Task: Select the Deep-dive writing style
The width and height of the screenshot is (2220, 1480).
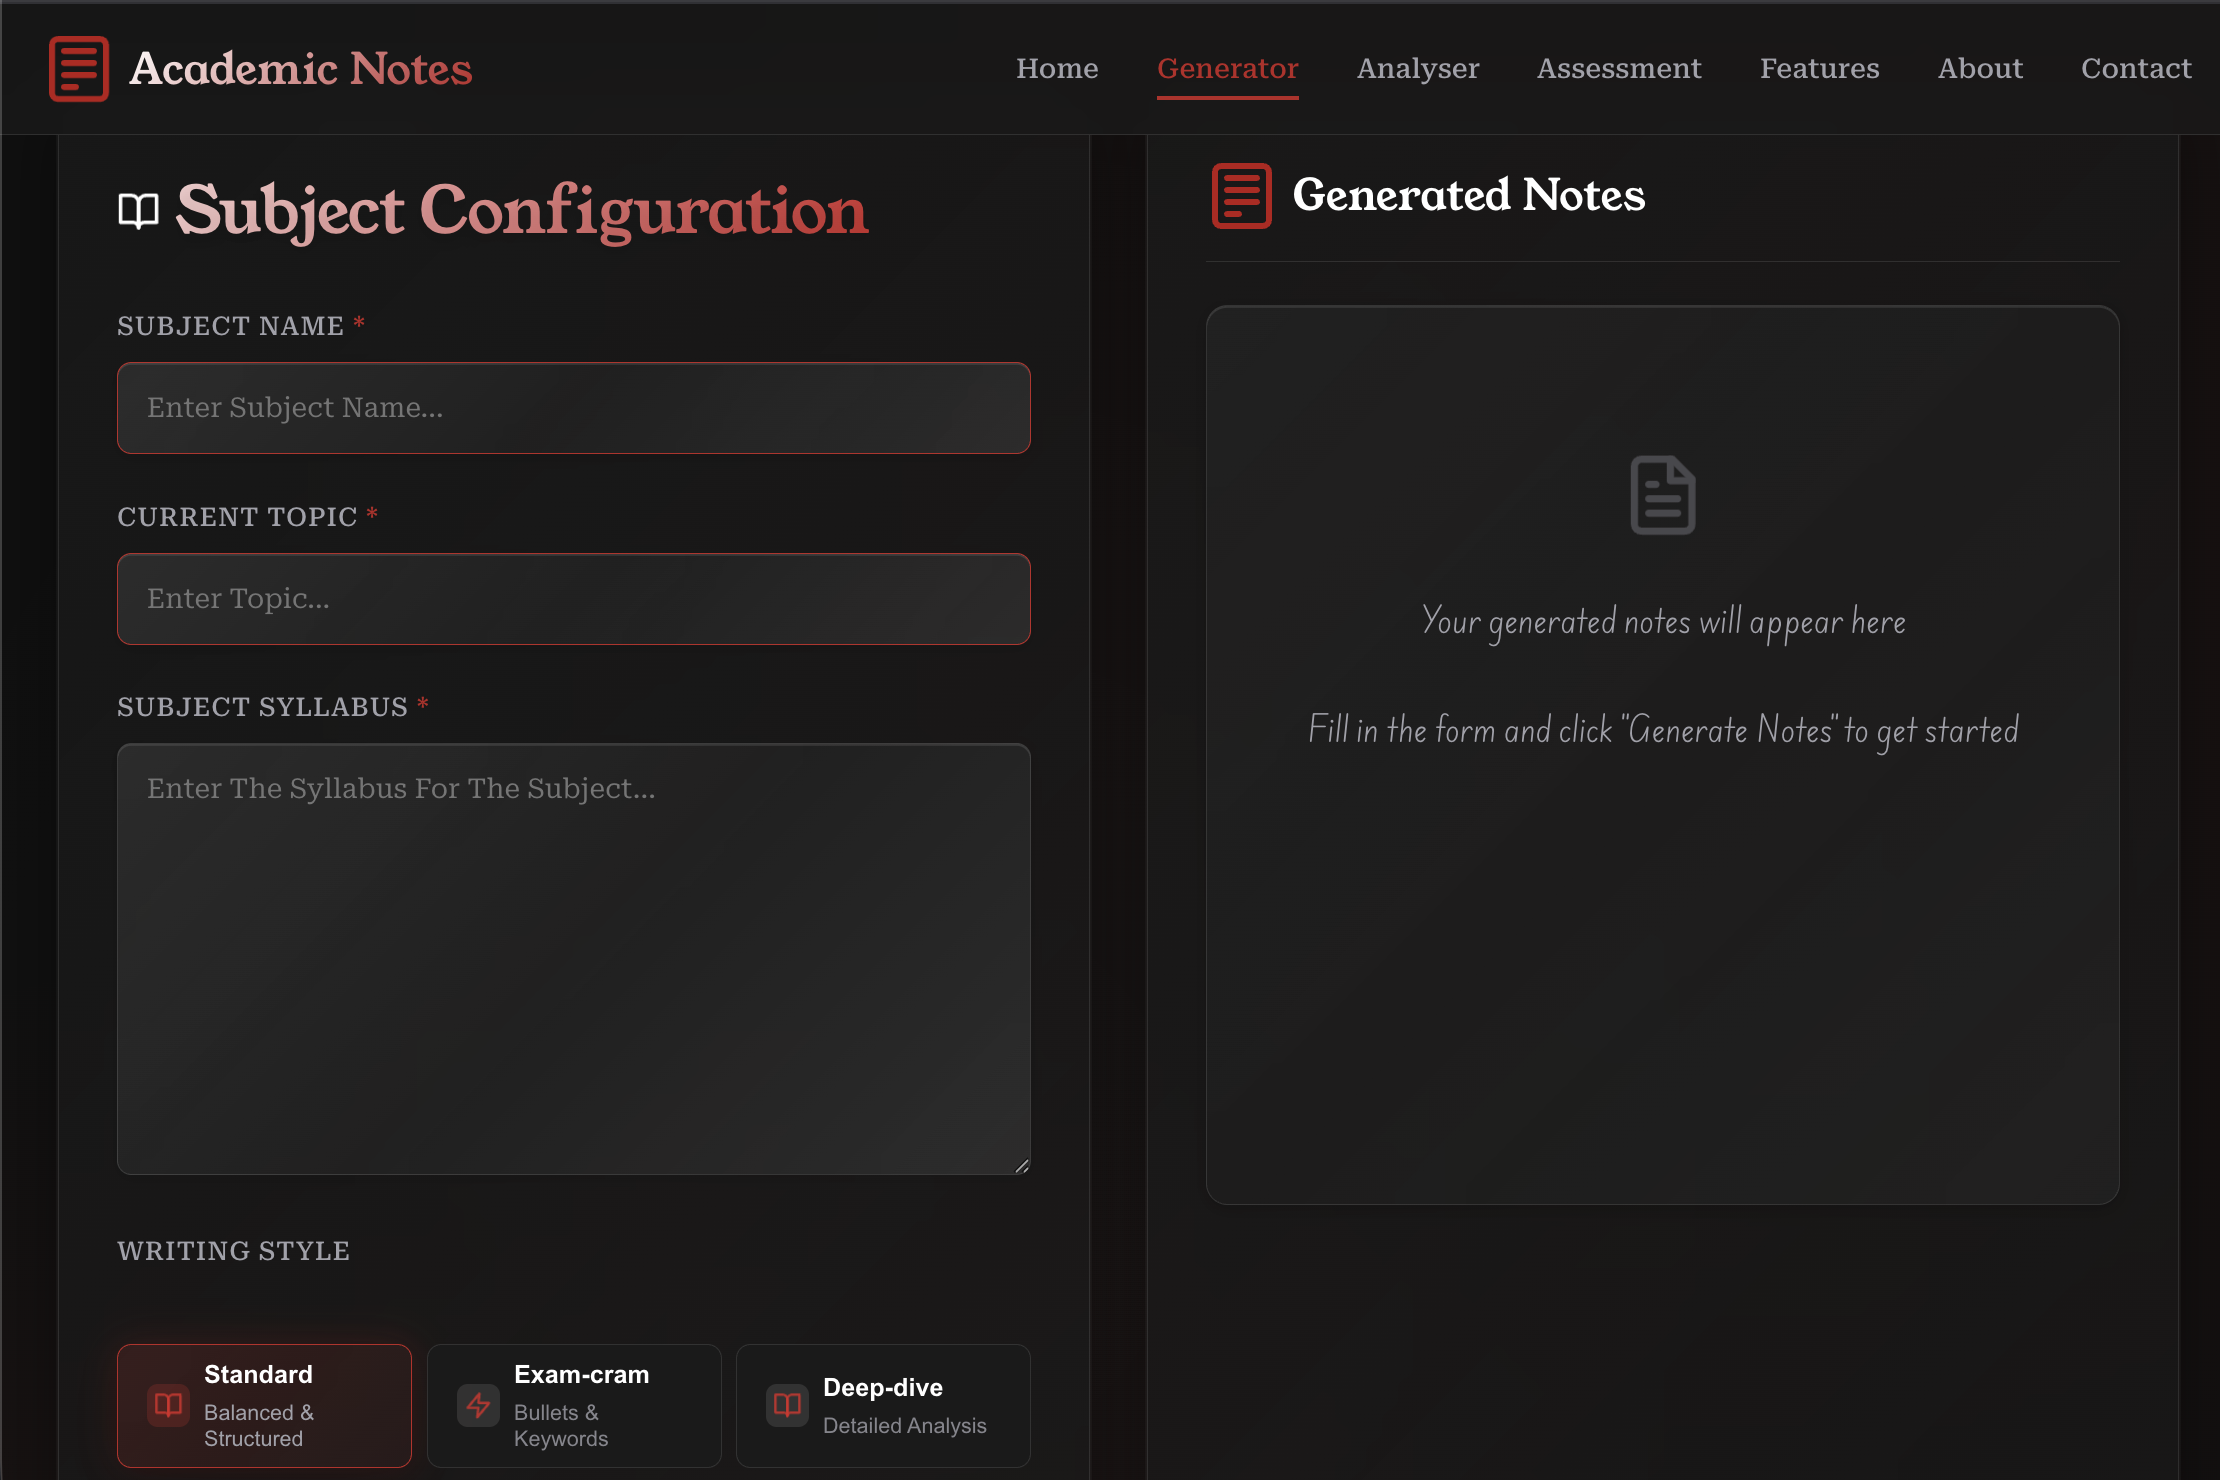Action: pyautogui.click(x=883, y=1405)
